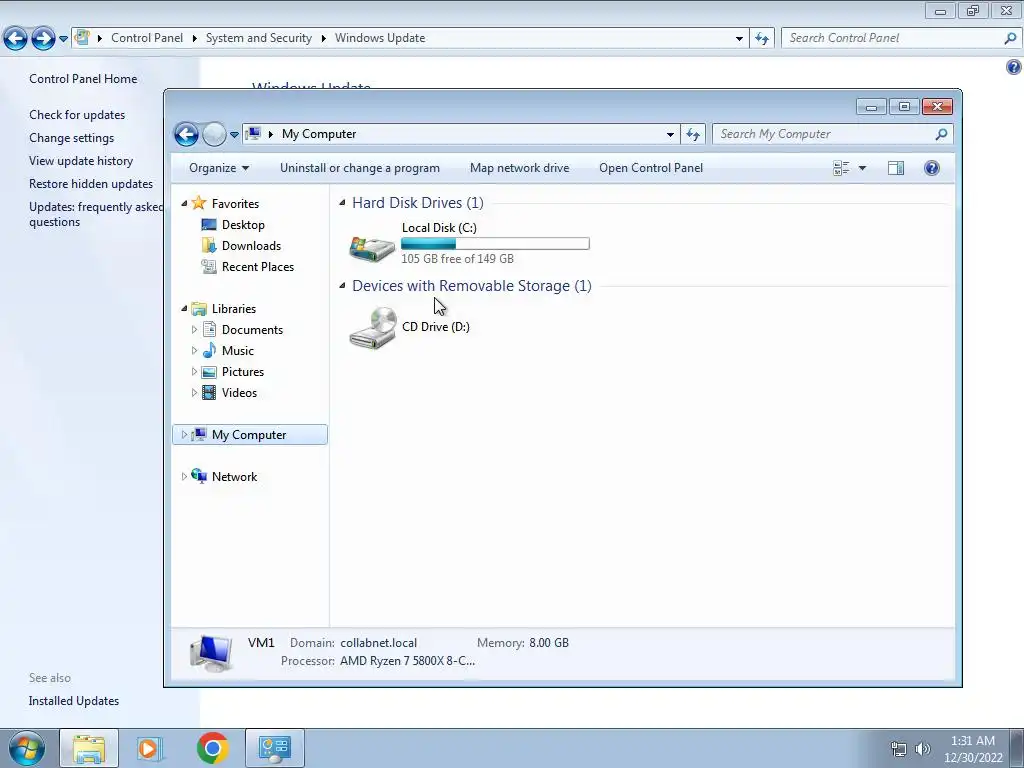
Task: Click the Recent Places icon
Action: [x=209, y=266]
